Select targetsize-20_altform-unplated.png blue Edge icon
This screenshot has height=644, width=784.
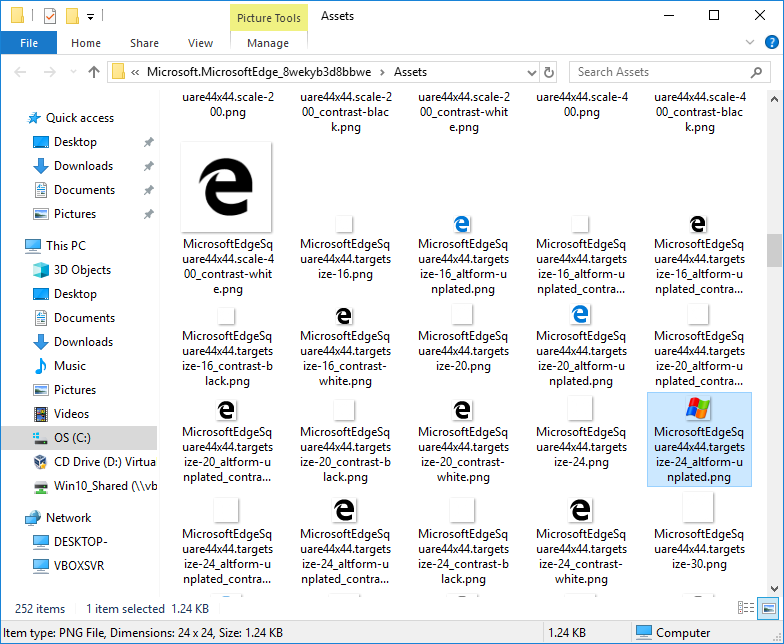[580, 314]
